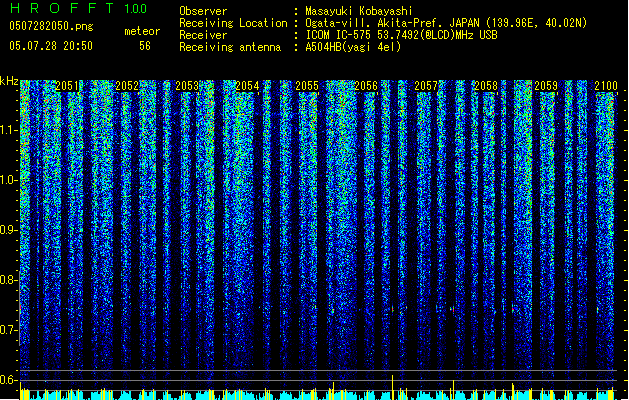The height and width of the screenshot is (400, 629).
Task: Click the HROFFT 1.0.0 title text
Action: [x=78, y=8]
